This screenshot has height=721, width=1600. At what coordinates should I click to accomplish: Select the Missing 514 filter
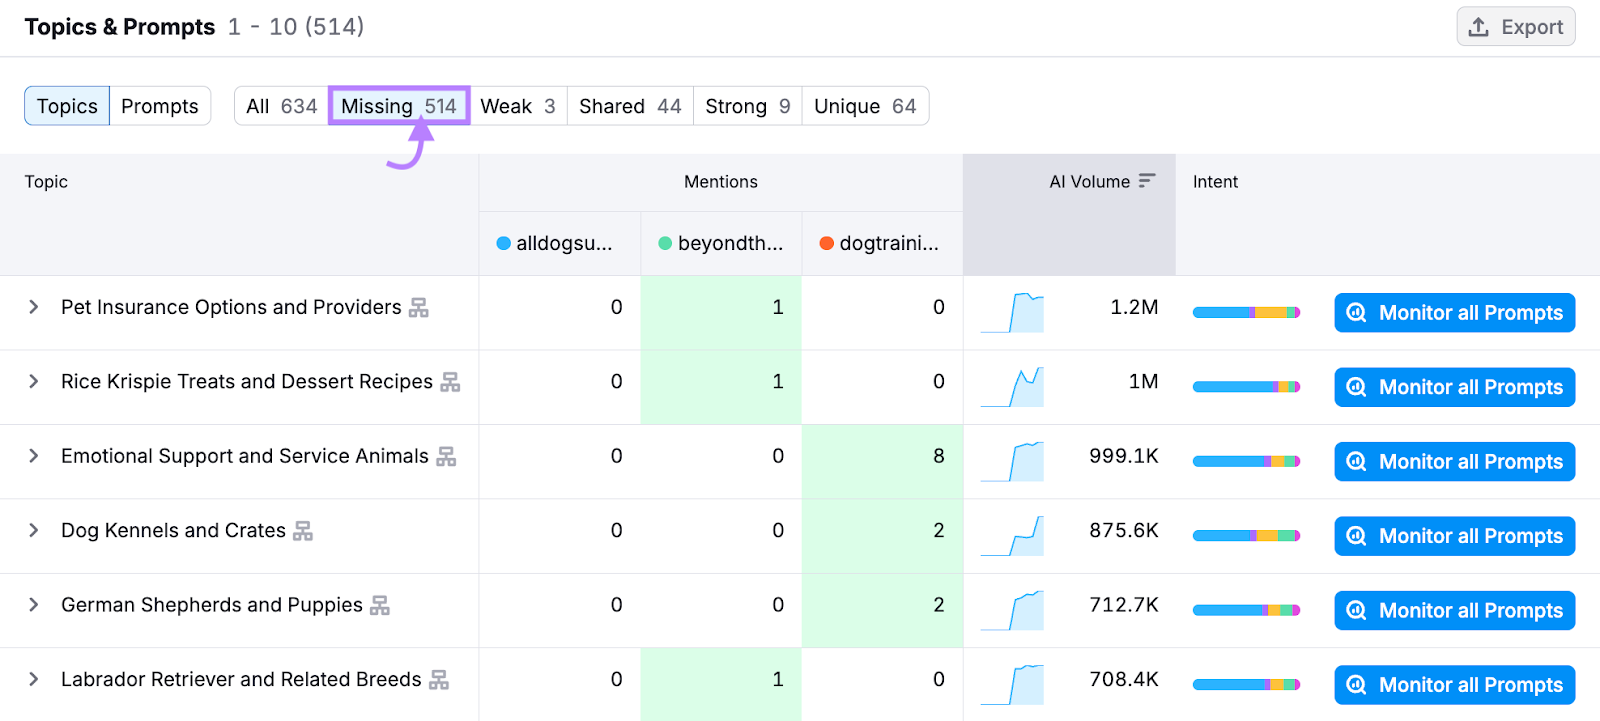tap(399, 106)
